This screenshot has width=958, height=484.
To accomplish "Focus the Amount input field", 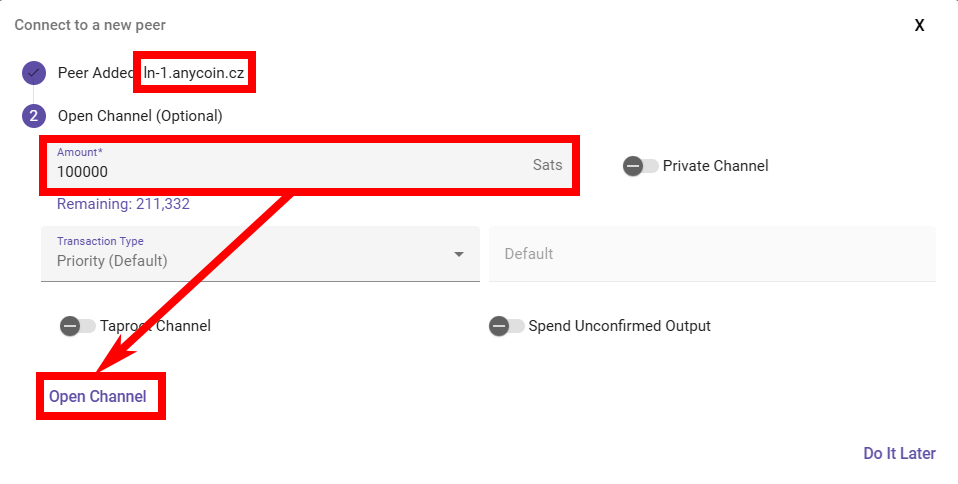I will tap(310, 166).
